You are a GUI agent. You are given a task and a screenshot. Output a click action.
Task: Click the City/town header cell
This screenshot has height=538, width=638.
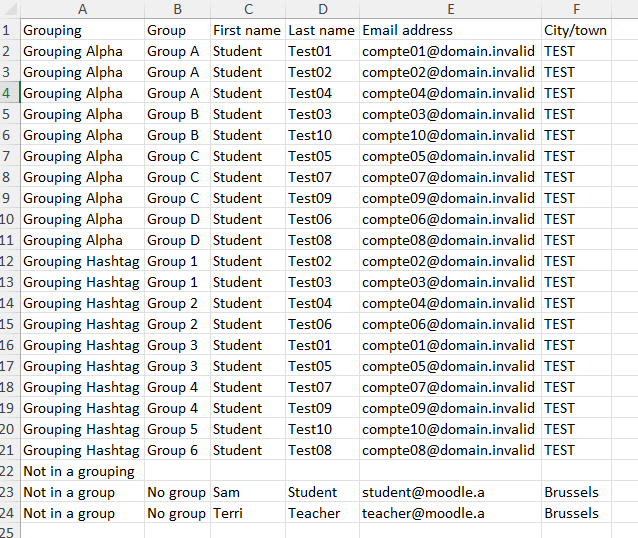pos(576,30)
